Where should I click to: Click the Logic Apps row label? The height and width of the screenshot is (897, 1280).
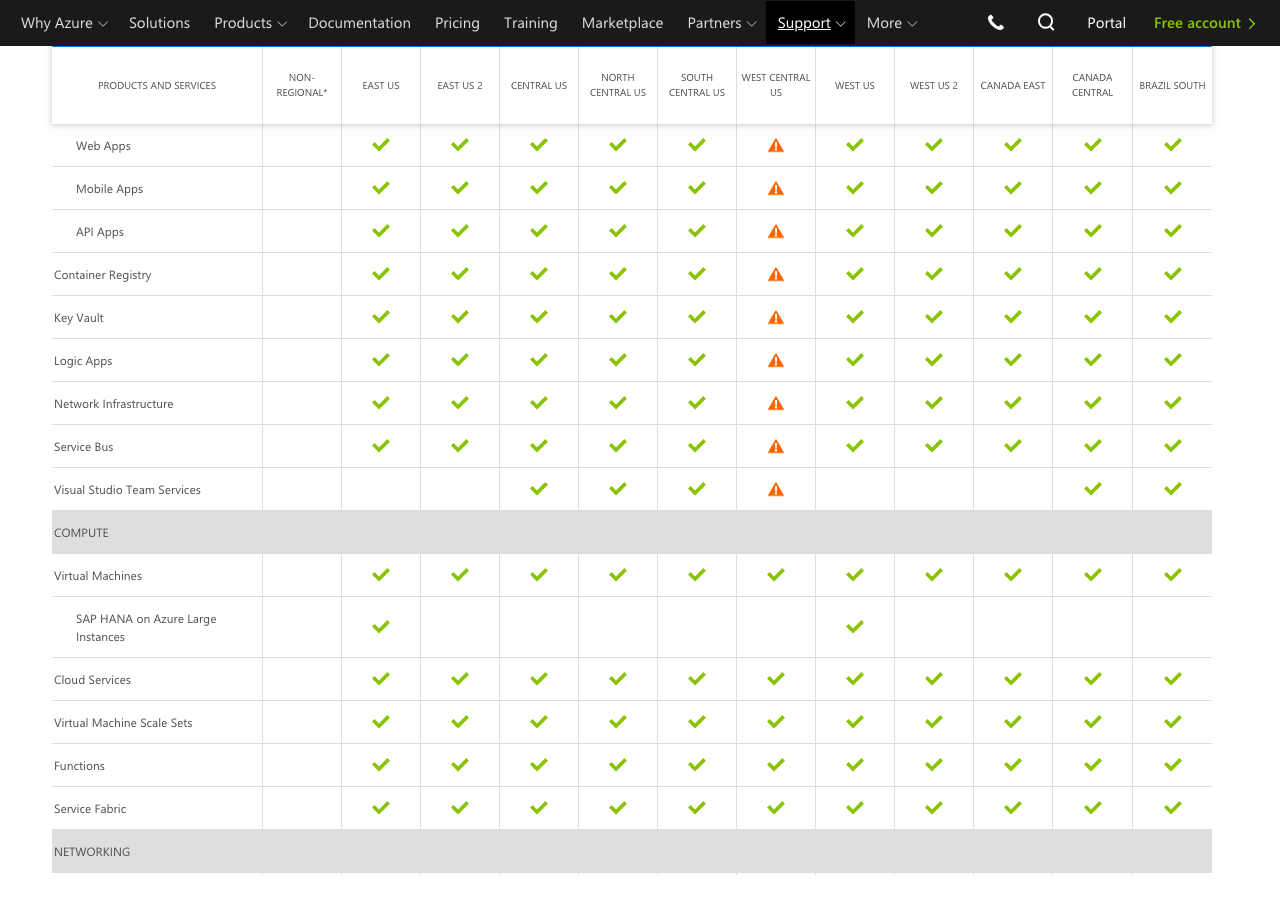tap(83, 361)
